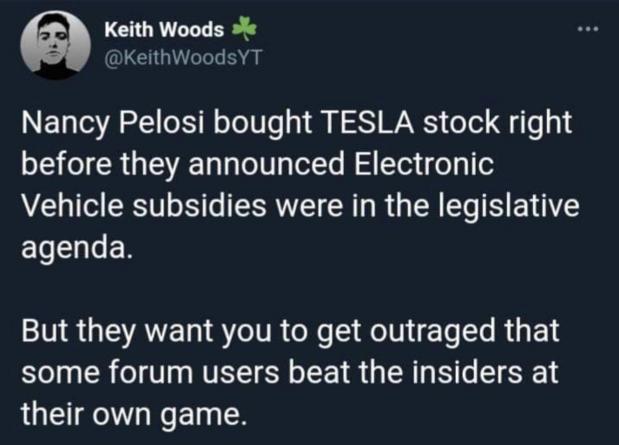Click the line starting with But they want

pyautogui.click(x=290, y=331)
